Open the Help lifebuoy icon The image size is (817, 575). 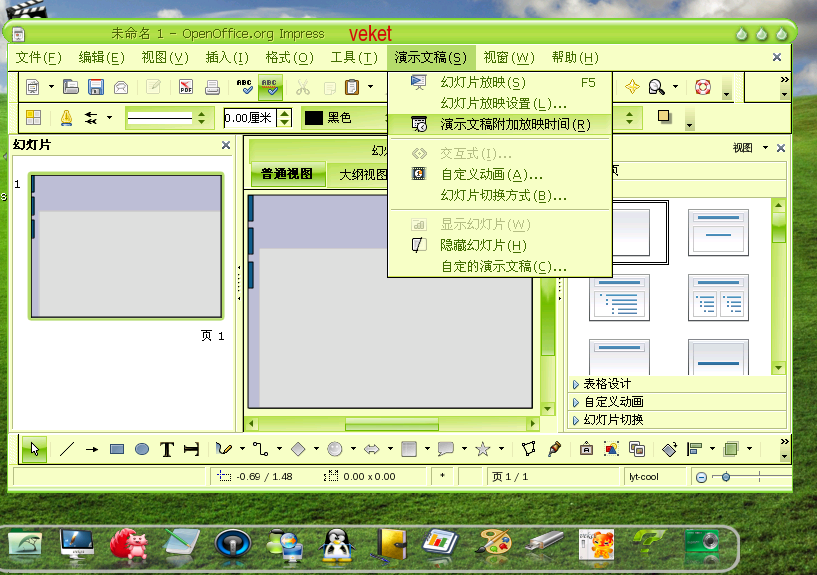[703, 86]
